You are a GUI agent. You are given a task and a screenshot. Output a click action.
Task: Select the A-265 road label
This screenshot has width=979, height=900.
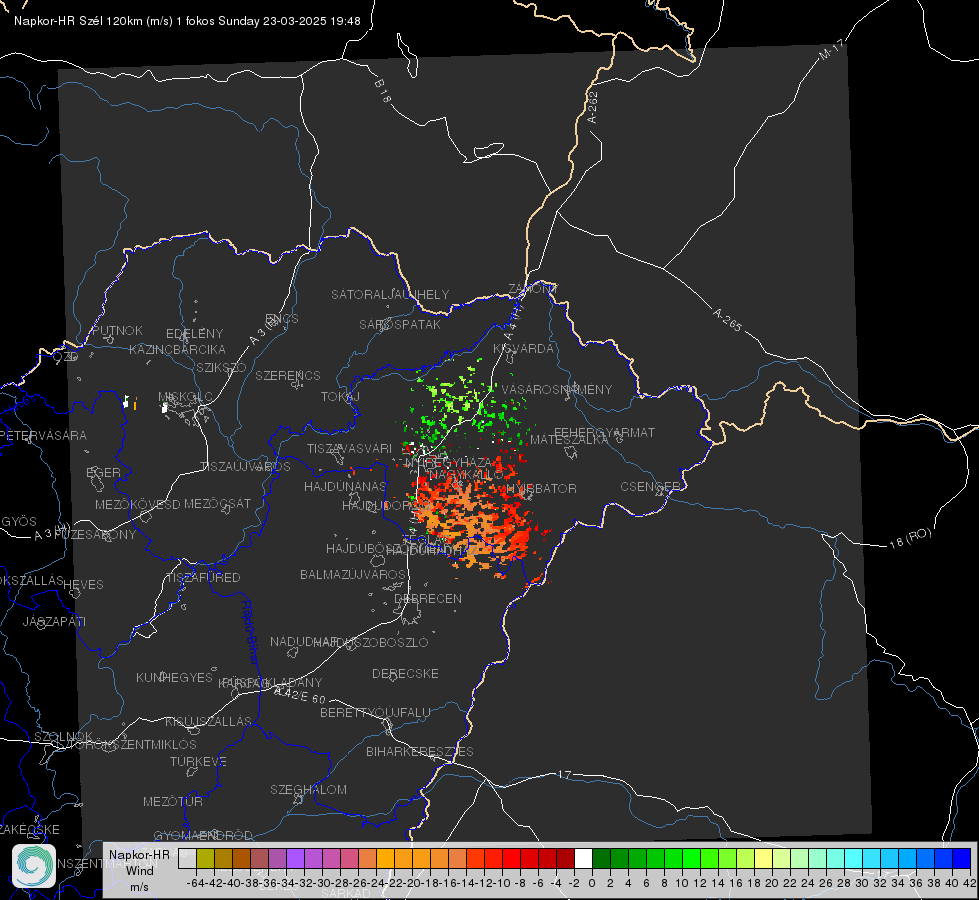point(727,319)
